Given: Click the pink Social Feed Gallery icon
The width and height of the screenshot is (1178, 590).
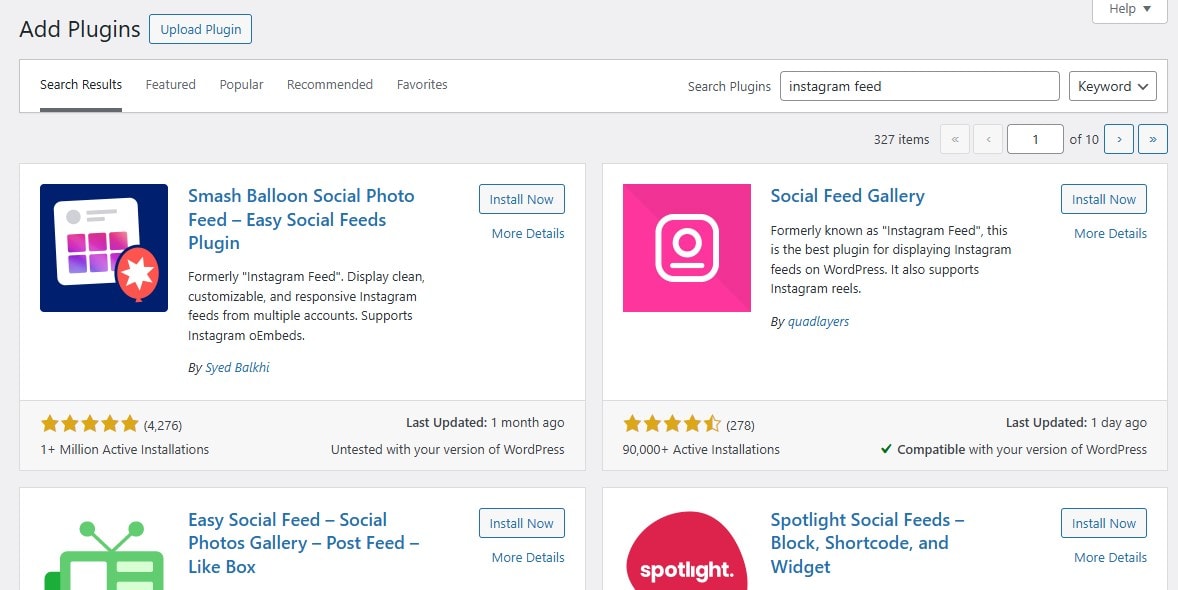Looking at the screenshot, I should [x=687, y=248].
